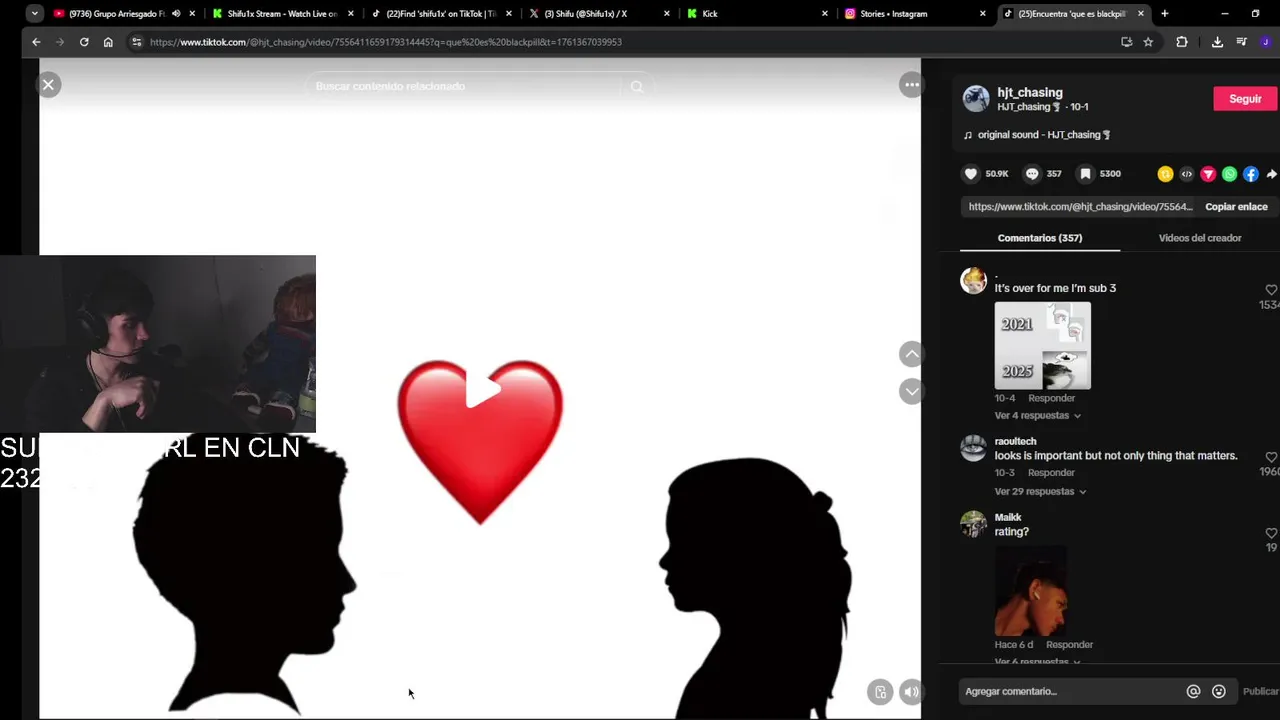
Task: Open the hjt_chasing profile avatar
Action: point(976,99)
